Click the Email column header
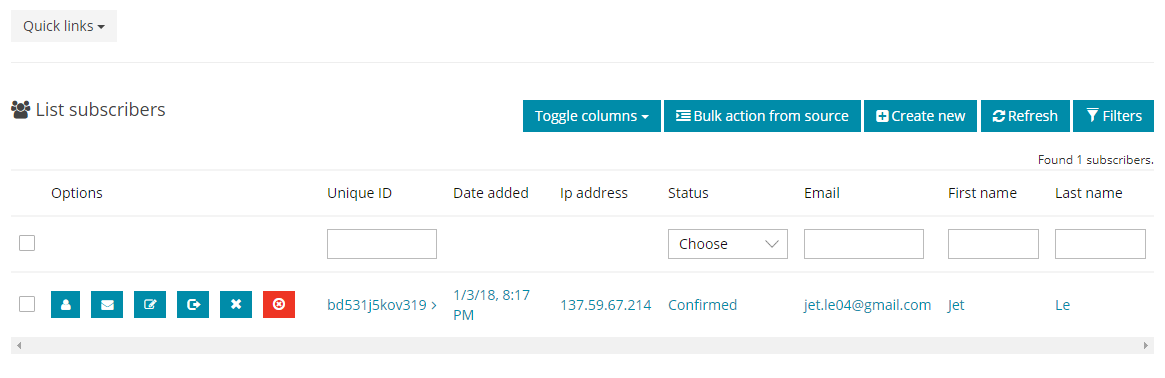1165x378 pixels. pyautogui.click(x=822, y=193)
